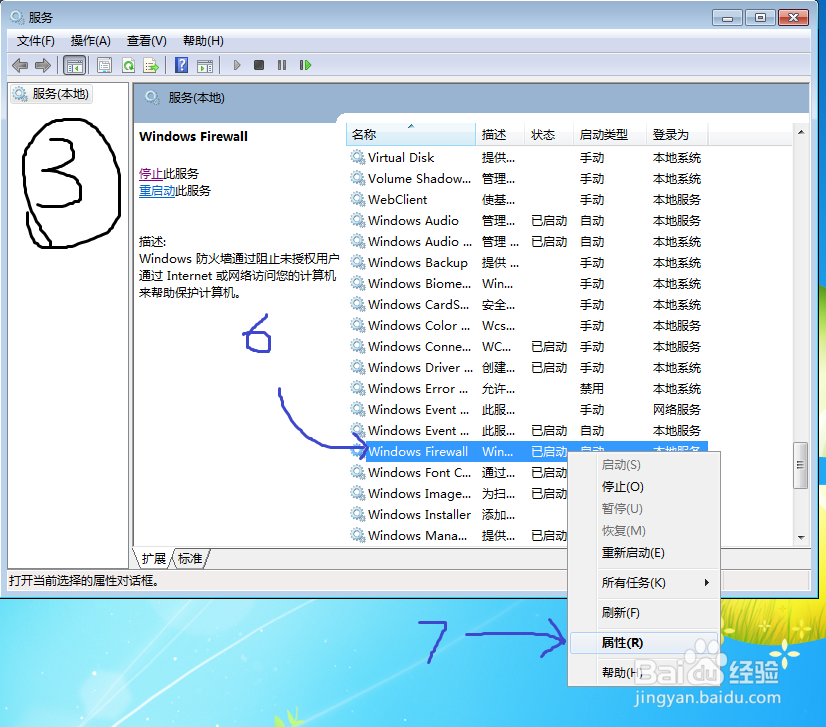Choose 属性(R) in context menu

(x=644, y=643)
